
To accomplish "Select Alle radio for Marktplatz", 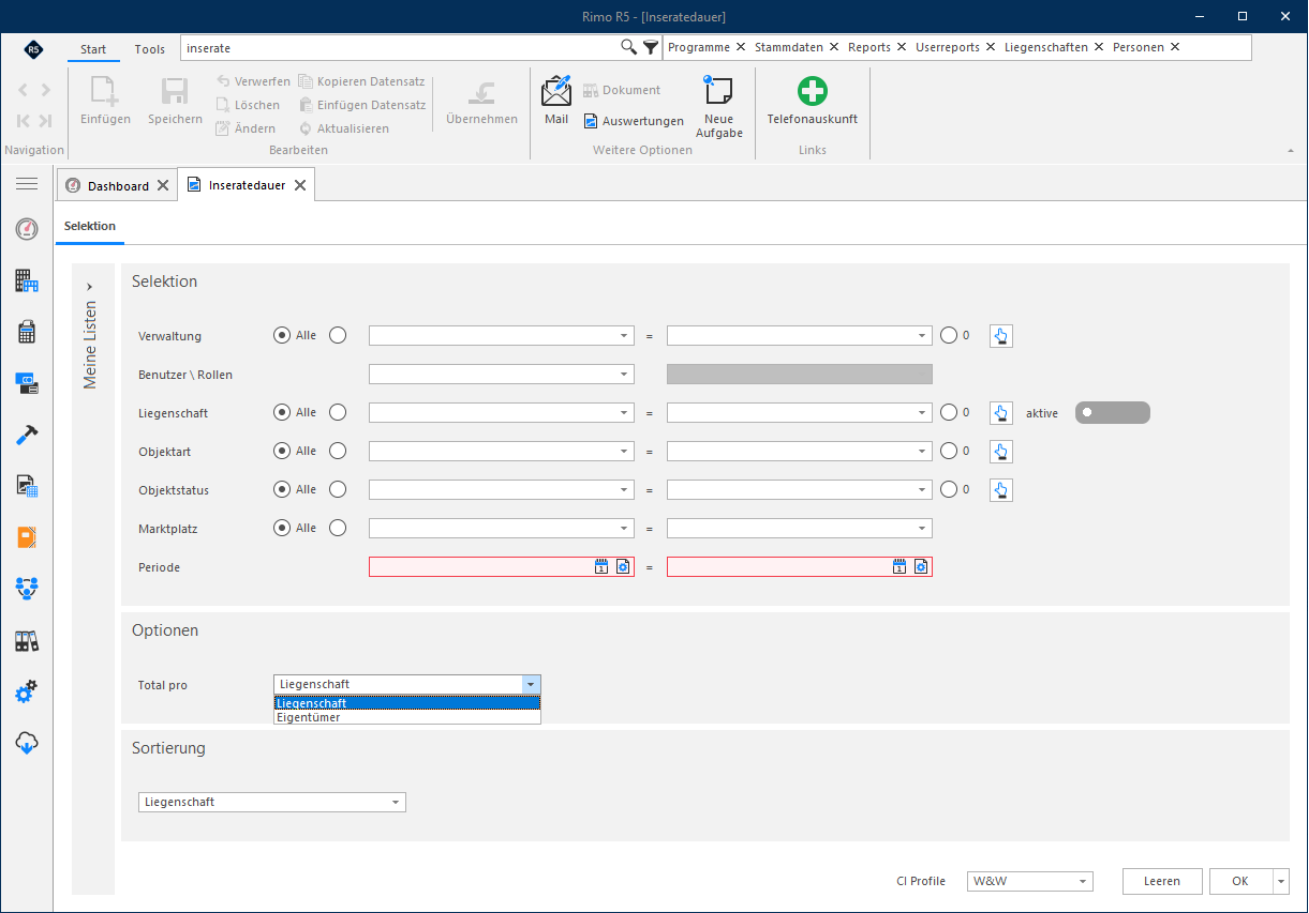I will (282, 528).
